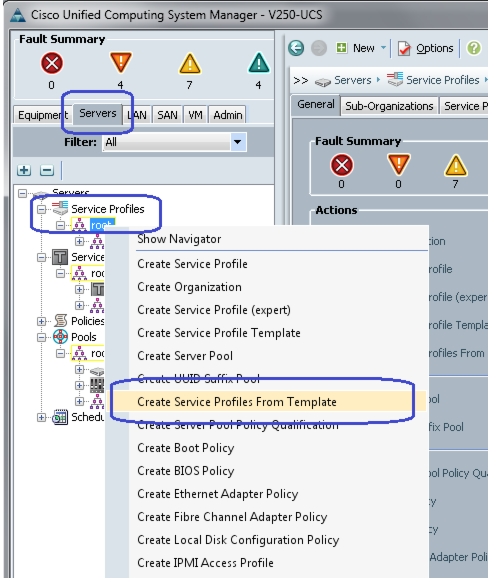
Task: Click the critical faults red X icon
Action: (52, 63)
